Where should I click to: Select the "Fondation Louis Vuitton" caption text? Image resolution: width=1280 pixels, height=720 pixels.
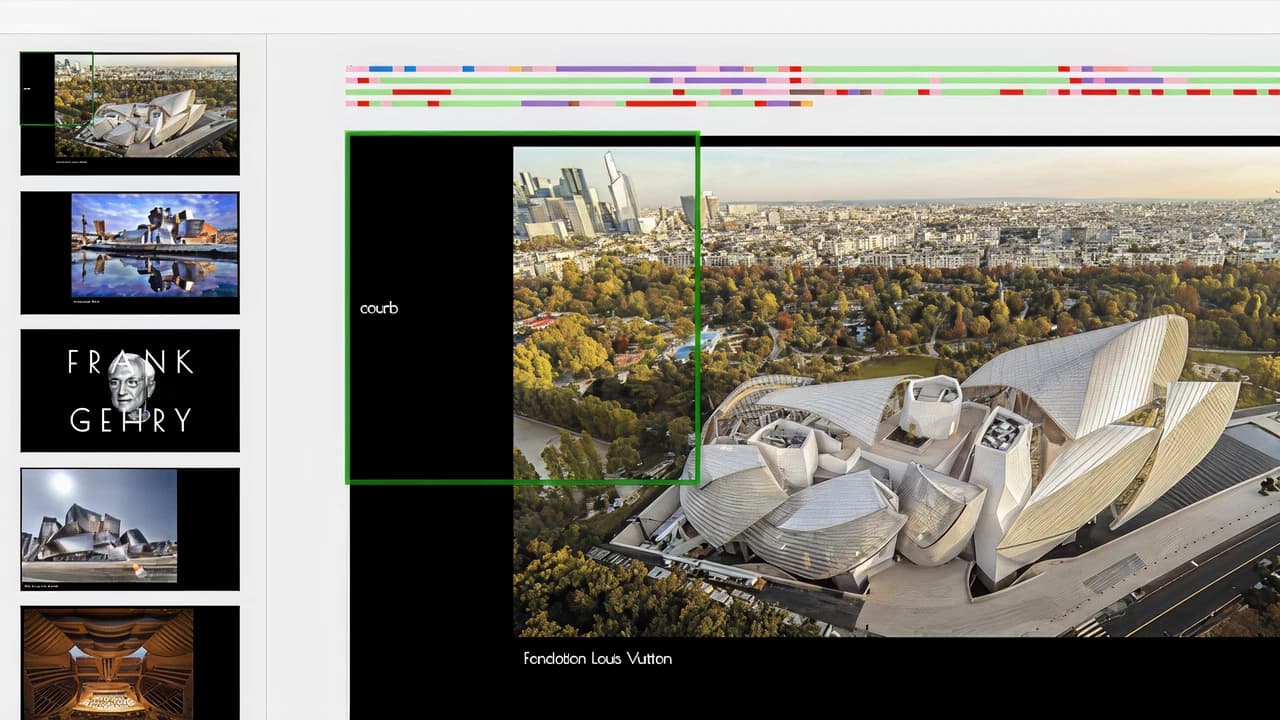click(x=597, y=658)
